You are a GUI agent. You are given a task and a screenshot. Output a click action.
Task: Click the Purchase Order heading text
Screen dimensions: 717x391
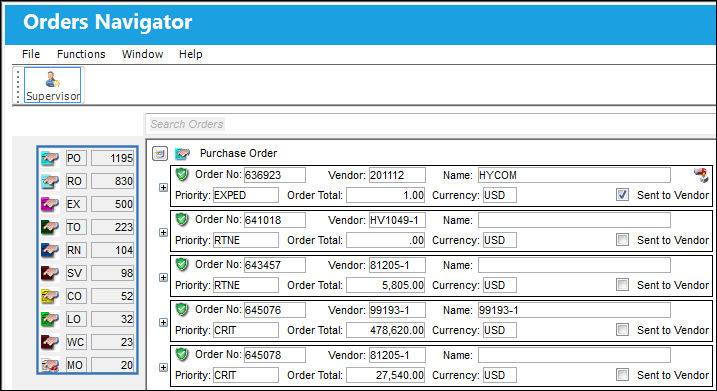tap(238, 153)
